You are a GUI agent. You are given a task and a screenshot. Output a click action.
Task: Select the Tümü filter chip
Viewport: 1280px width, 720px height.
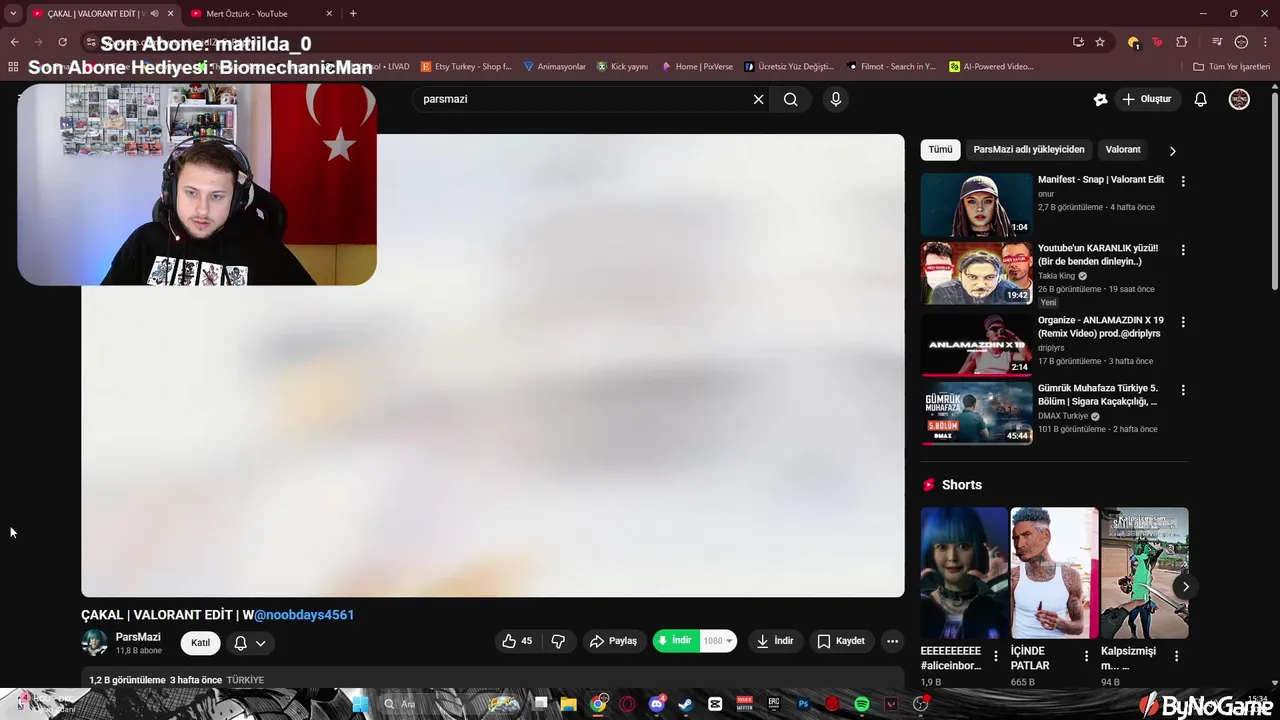[x=940, y=149]
